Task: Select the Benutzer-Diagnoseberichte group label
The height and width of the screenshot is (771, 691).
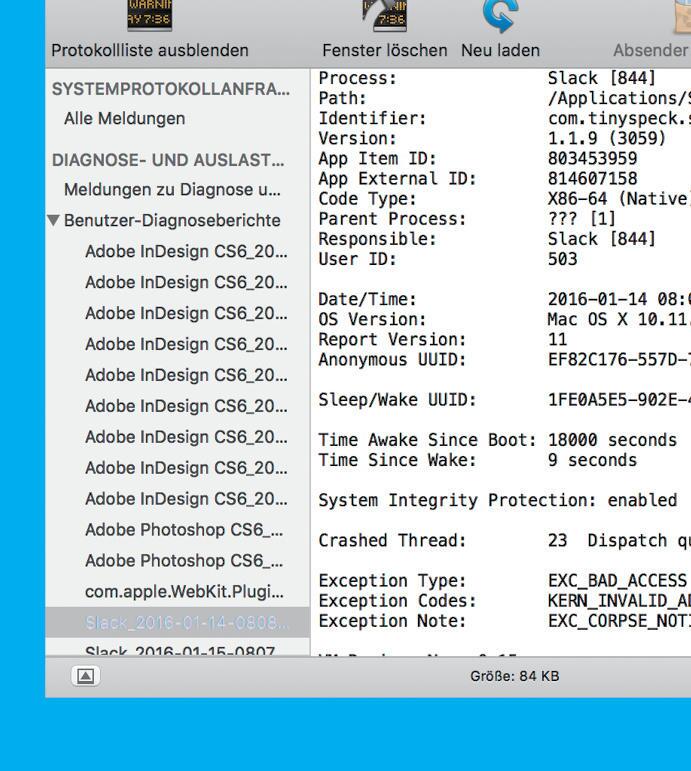Action: pyautogui.click(x=172, y=220)
